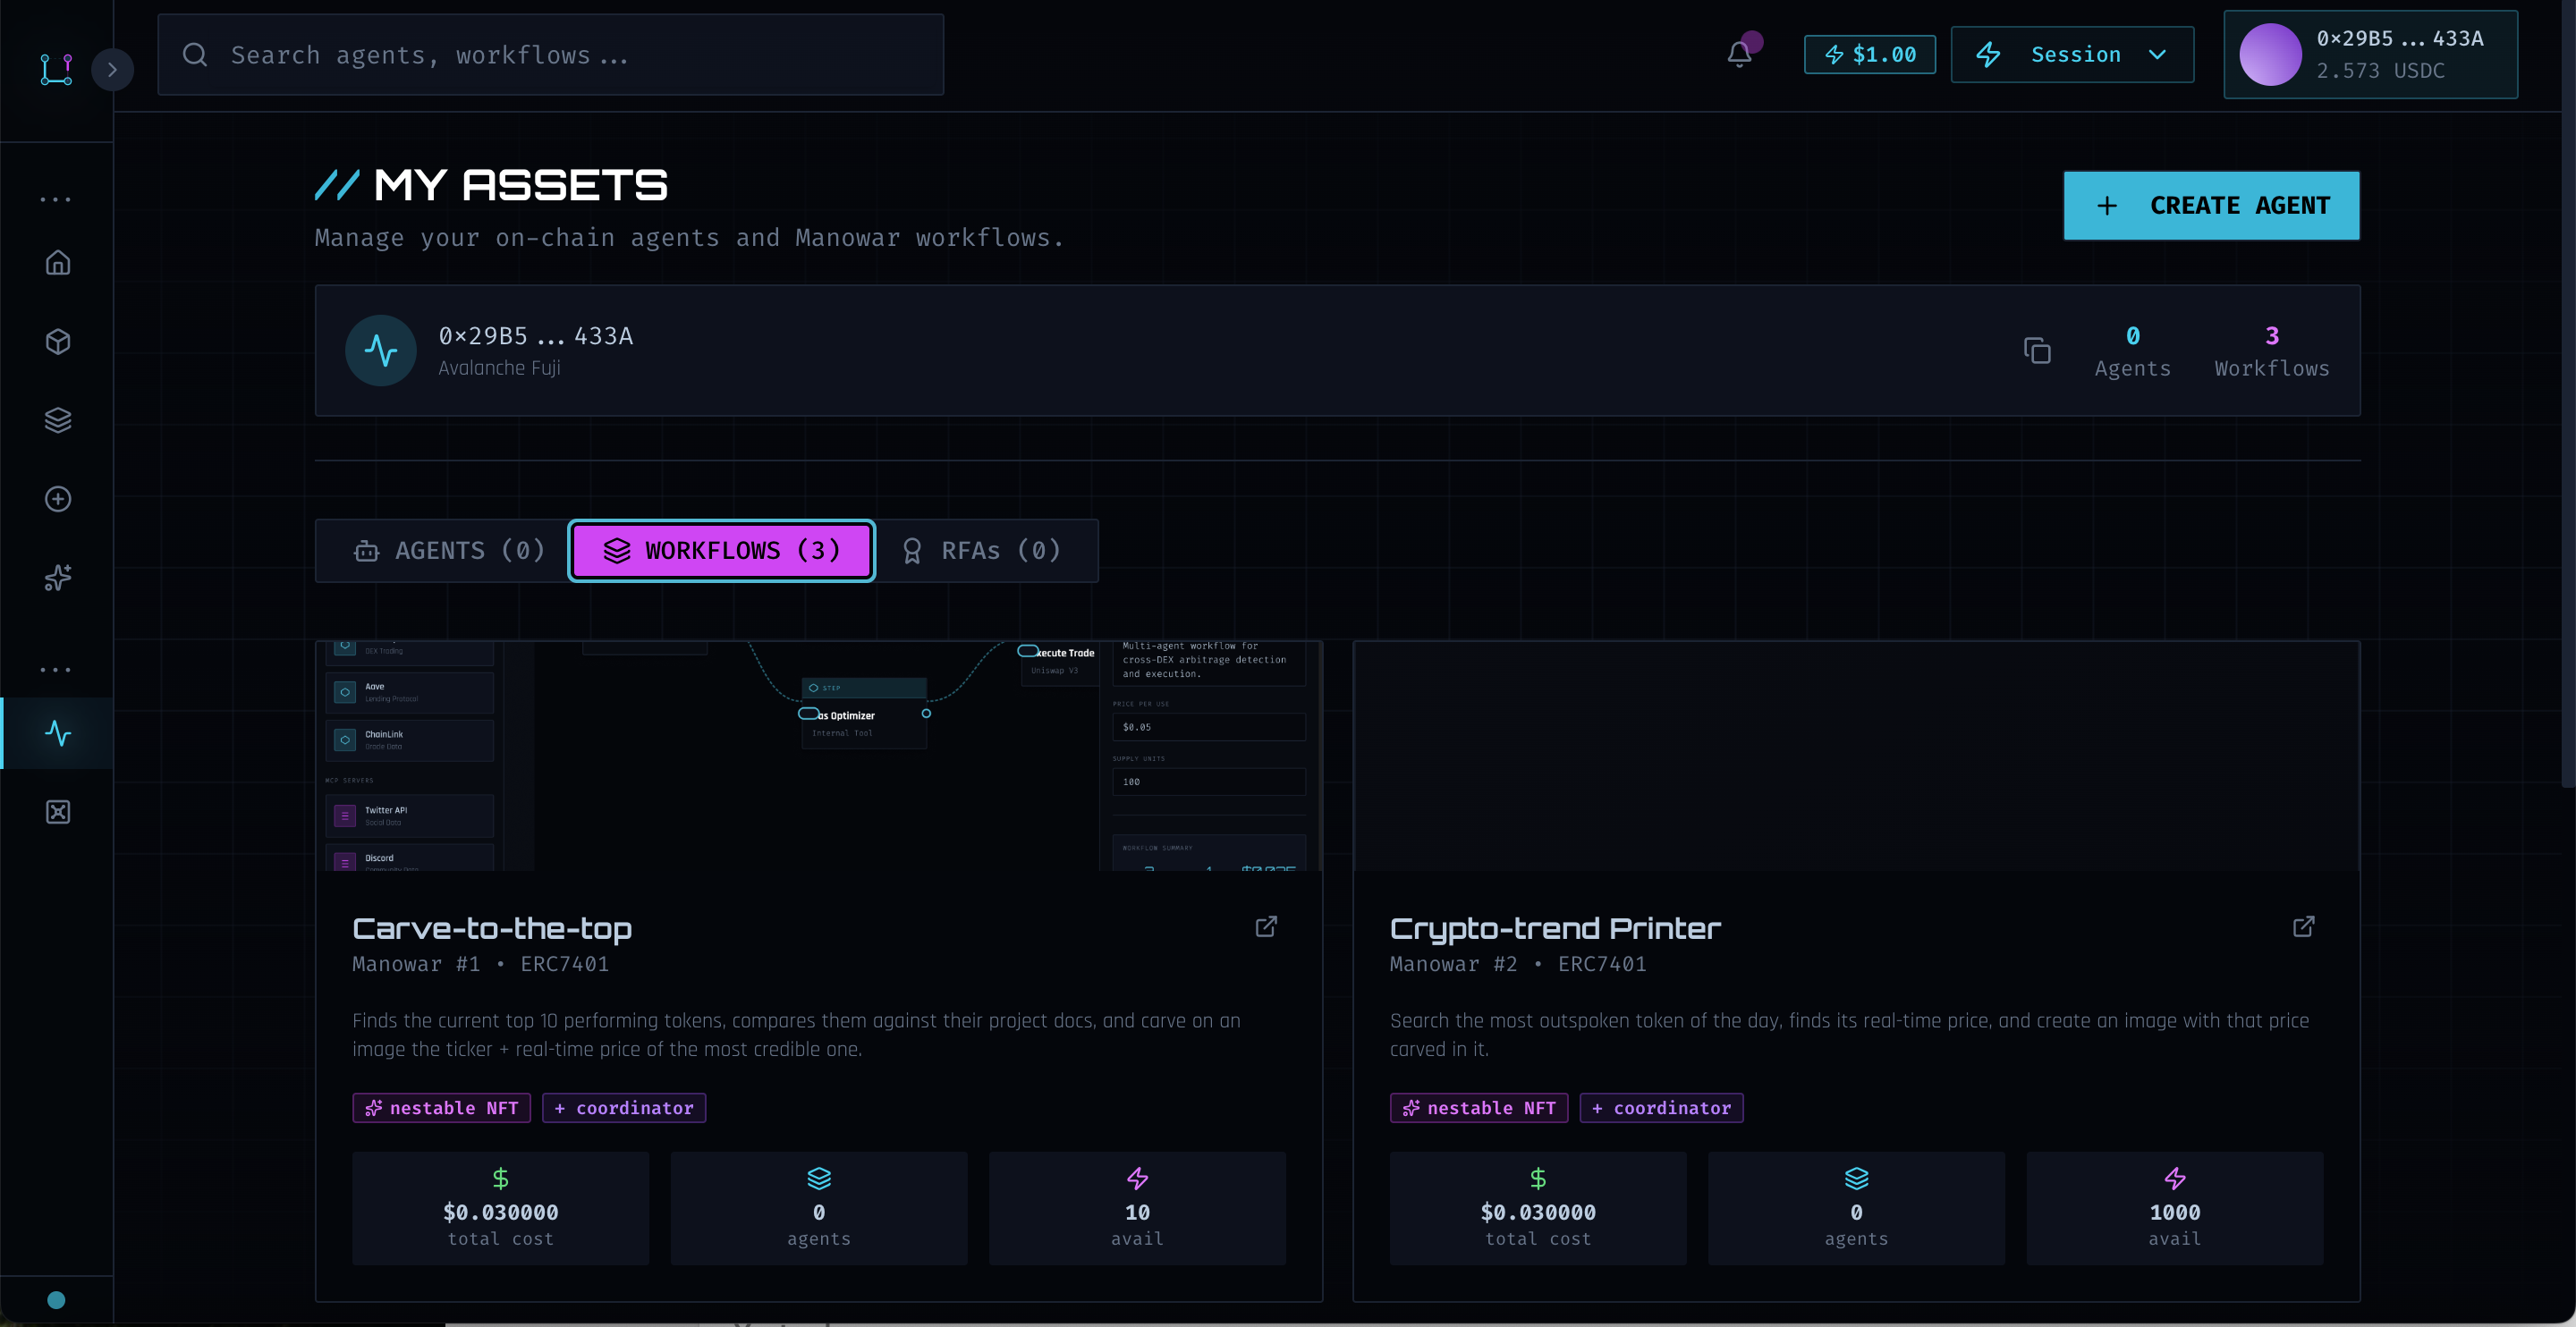This screenshot has height=1327, width=2576.
Task: Expand the sidebar with chevron arrow
Action: pos(112,70)
